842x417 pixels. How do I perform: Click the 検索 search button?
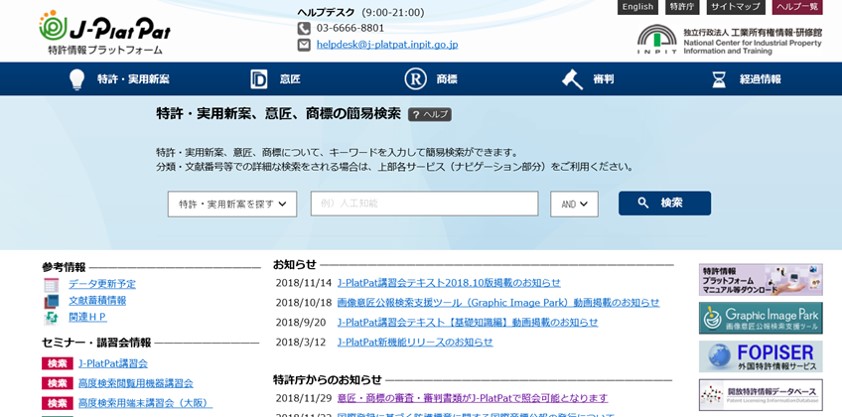[665, 203]
